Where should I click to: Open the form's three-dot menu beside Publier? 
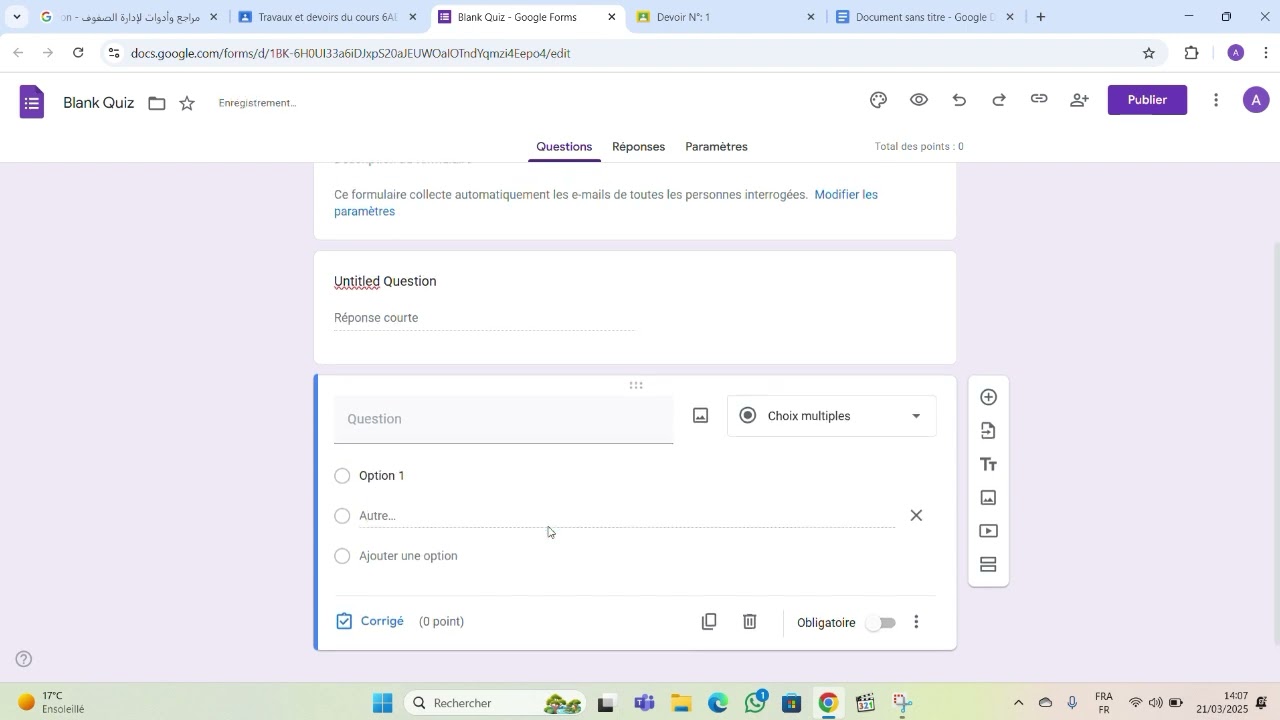pyautogui.click(x=1216, y=100)
